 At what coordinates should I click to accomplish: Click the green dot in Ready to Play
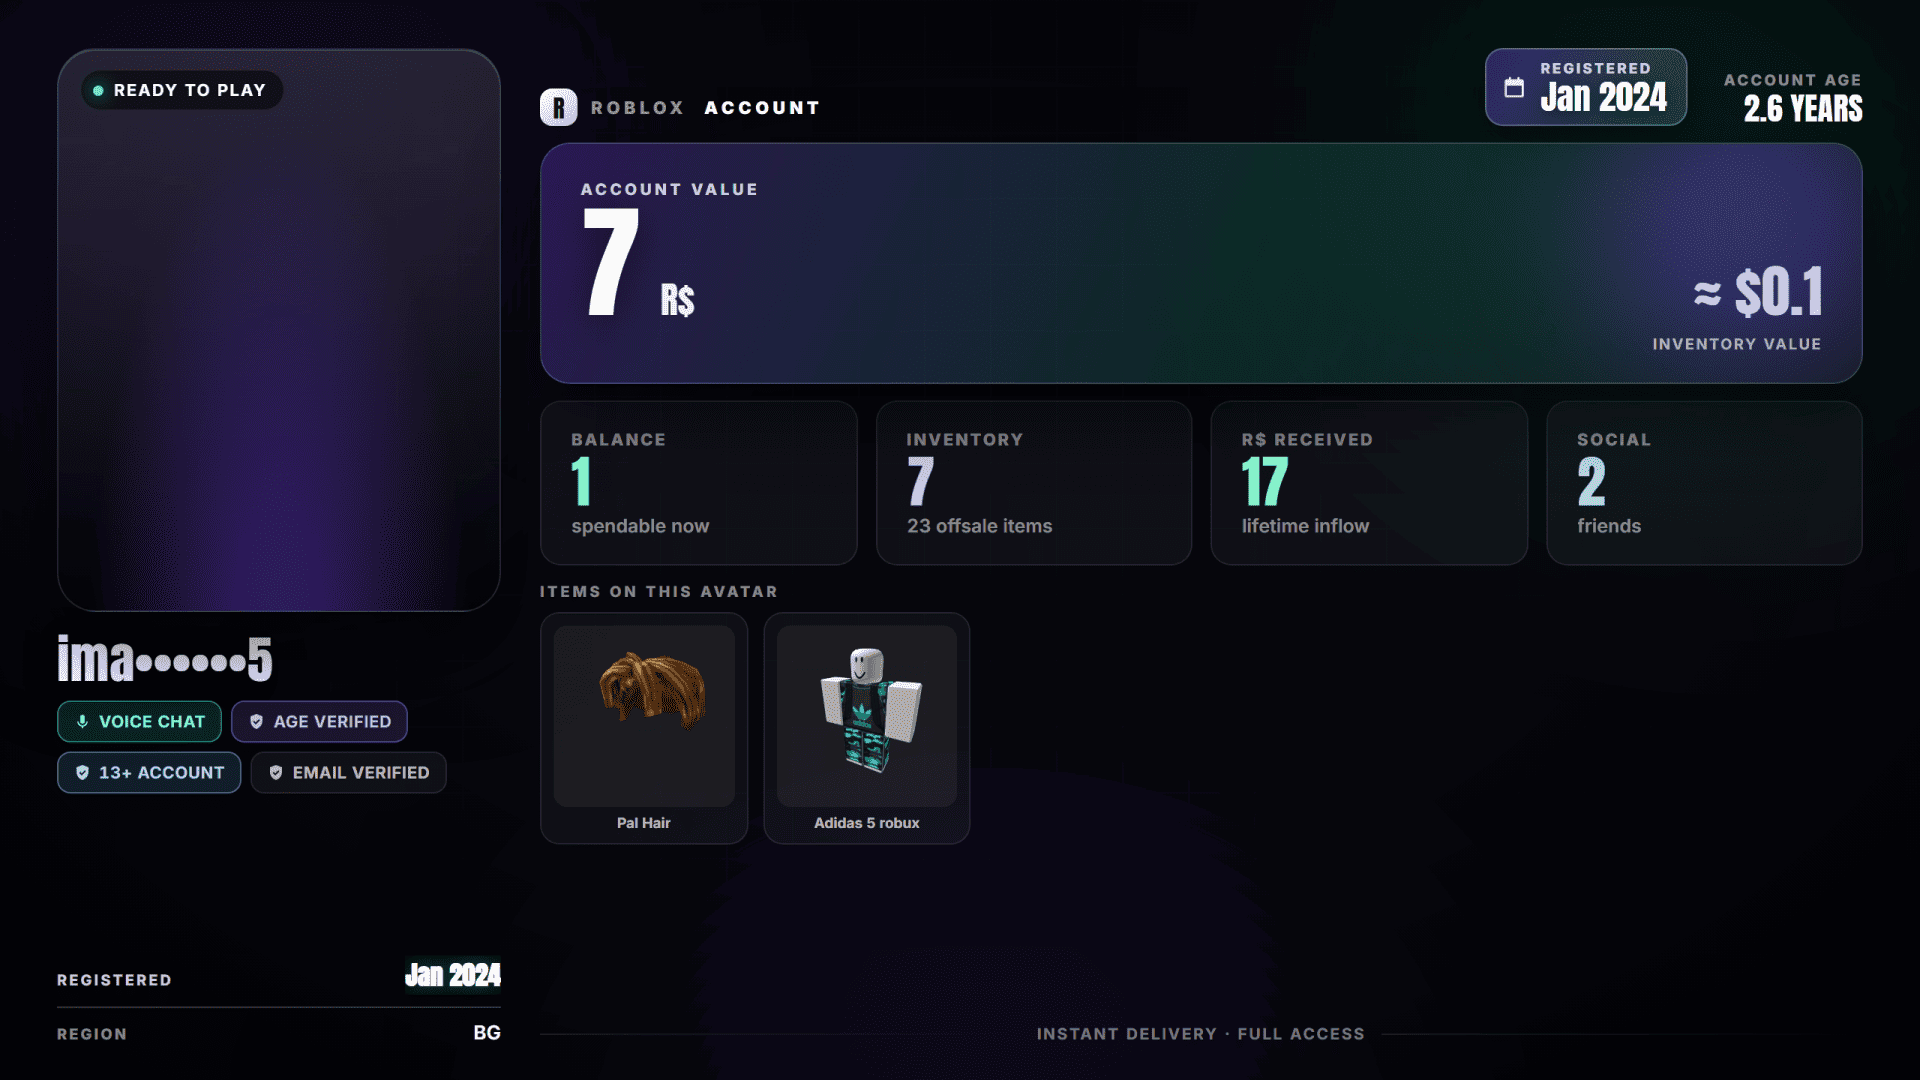[98, 90]
